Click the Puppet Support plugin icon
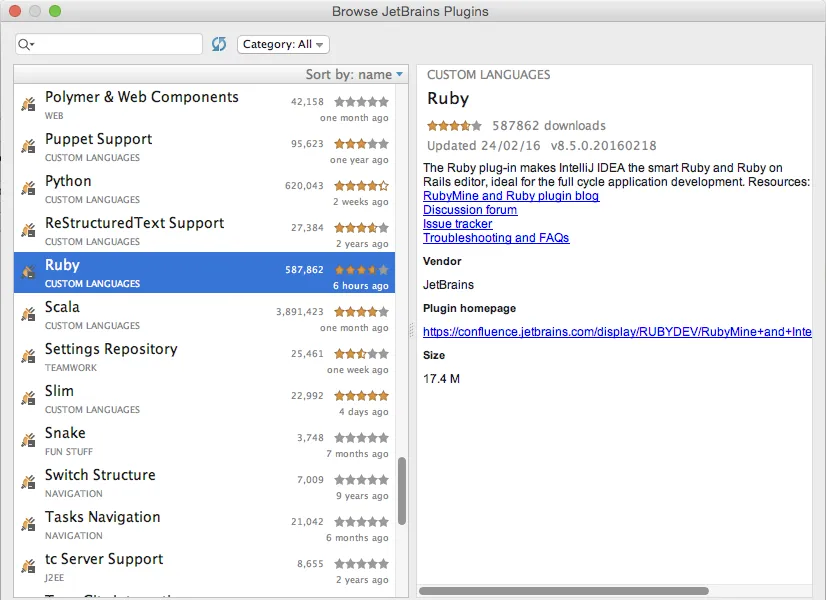Viewport: 826px width, 600px height. pos(28,146)
